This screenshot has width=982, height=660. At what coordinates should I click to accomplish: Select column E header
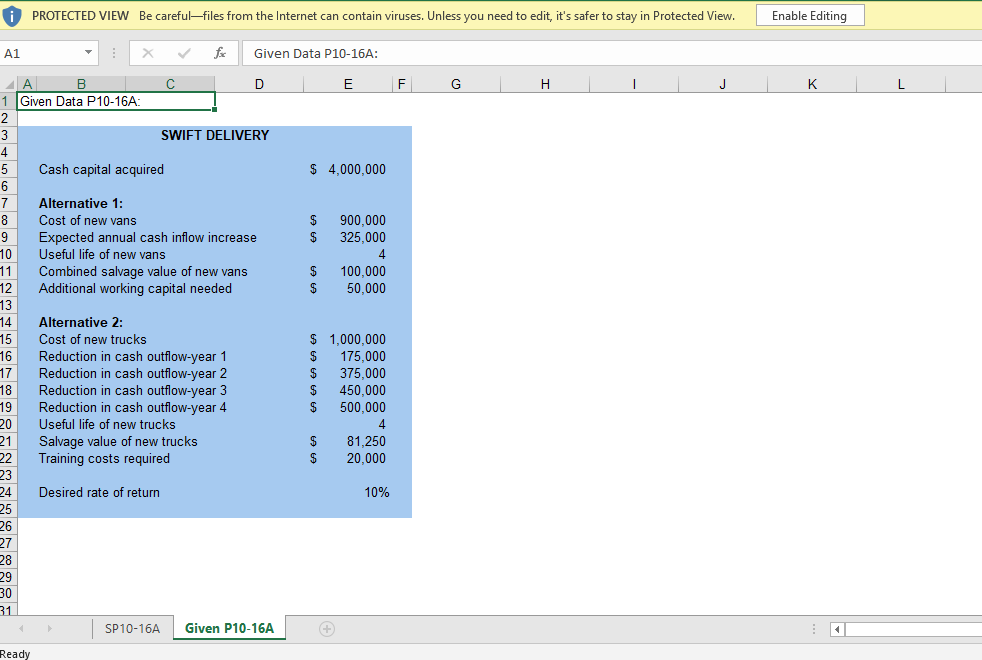tap(348, 84)
